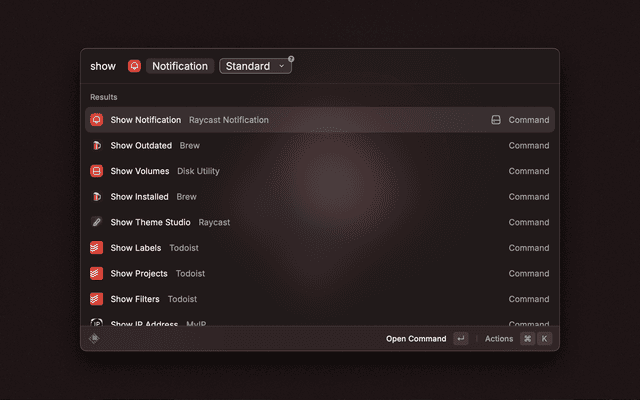Screen dimensions: 640x400
Task: Click the Disk Utility icon for Show Volumes
Action: [x=97, y=171]
